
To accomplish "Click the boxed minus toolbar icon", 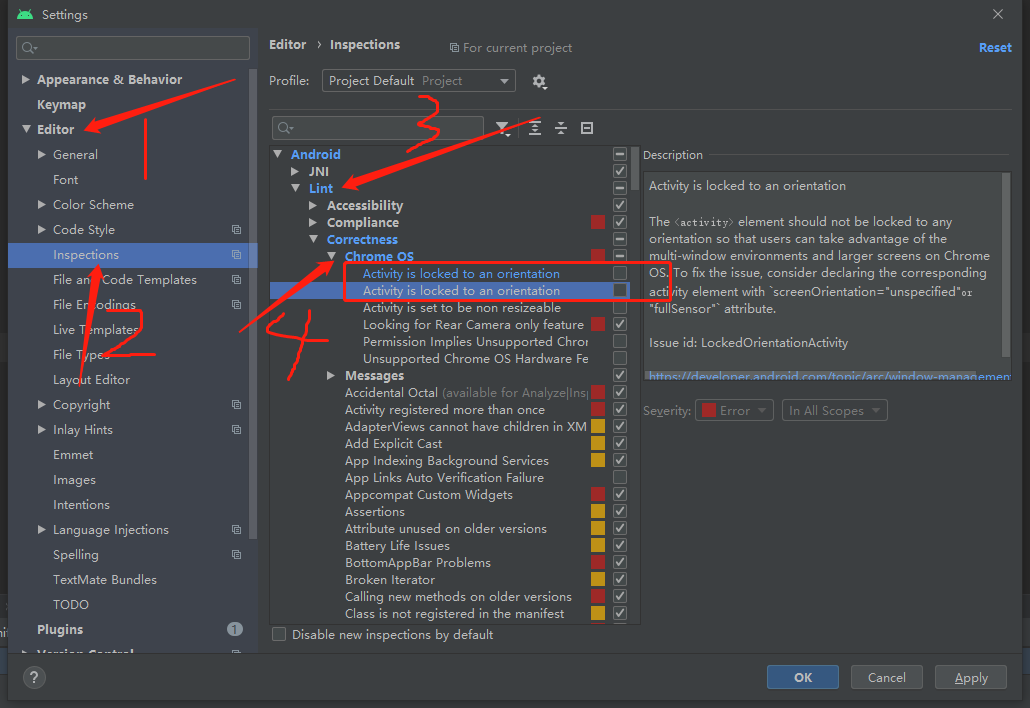I will (x=586, y=128).
